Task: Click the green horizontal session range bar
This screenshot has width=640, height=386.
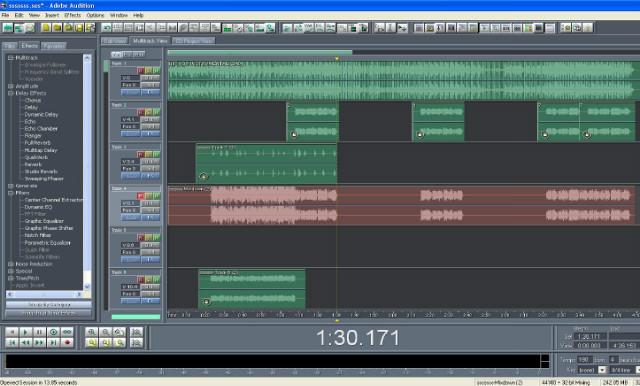Action: coord(260,52)
